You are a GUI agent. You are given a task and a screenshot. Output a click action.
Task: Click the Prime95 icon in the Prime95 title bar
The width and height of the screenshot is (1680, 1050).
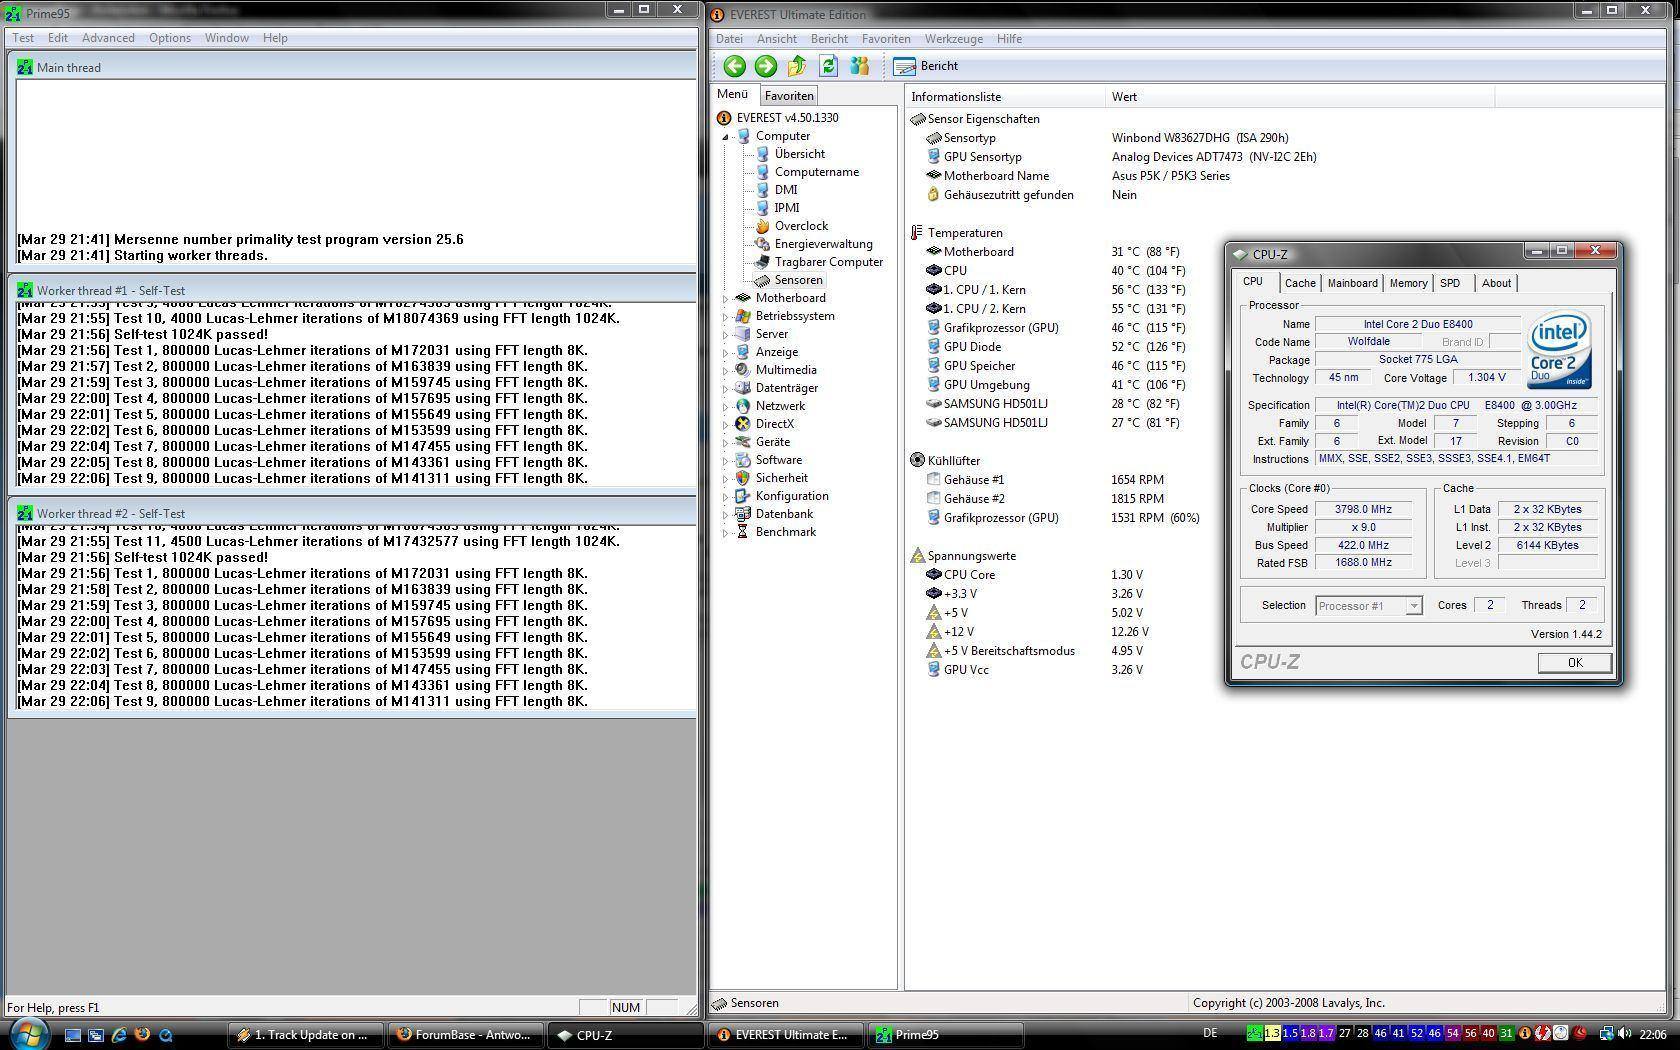tap(13, 14)
